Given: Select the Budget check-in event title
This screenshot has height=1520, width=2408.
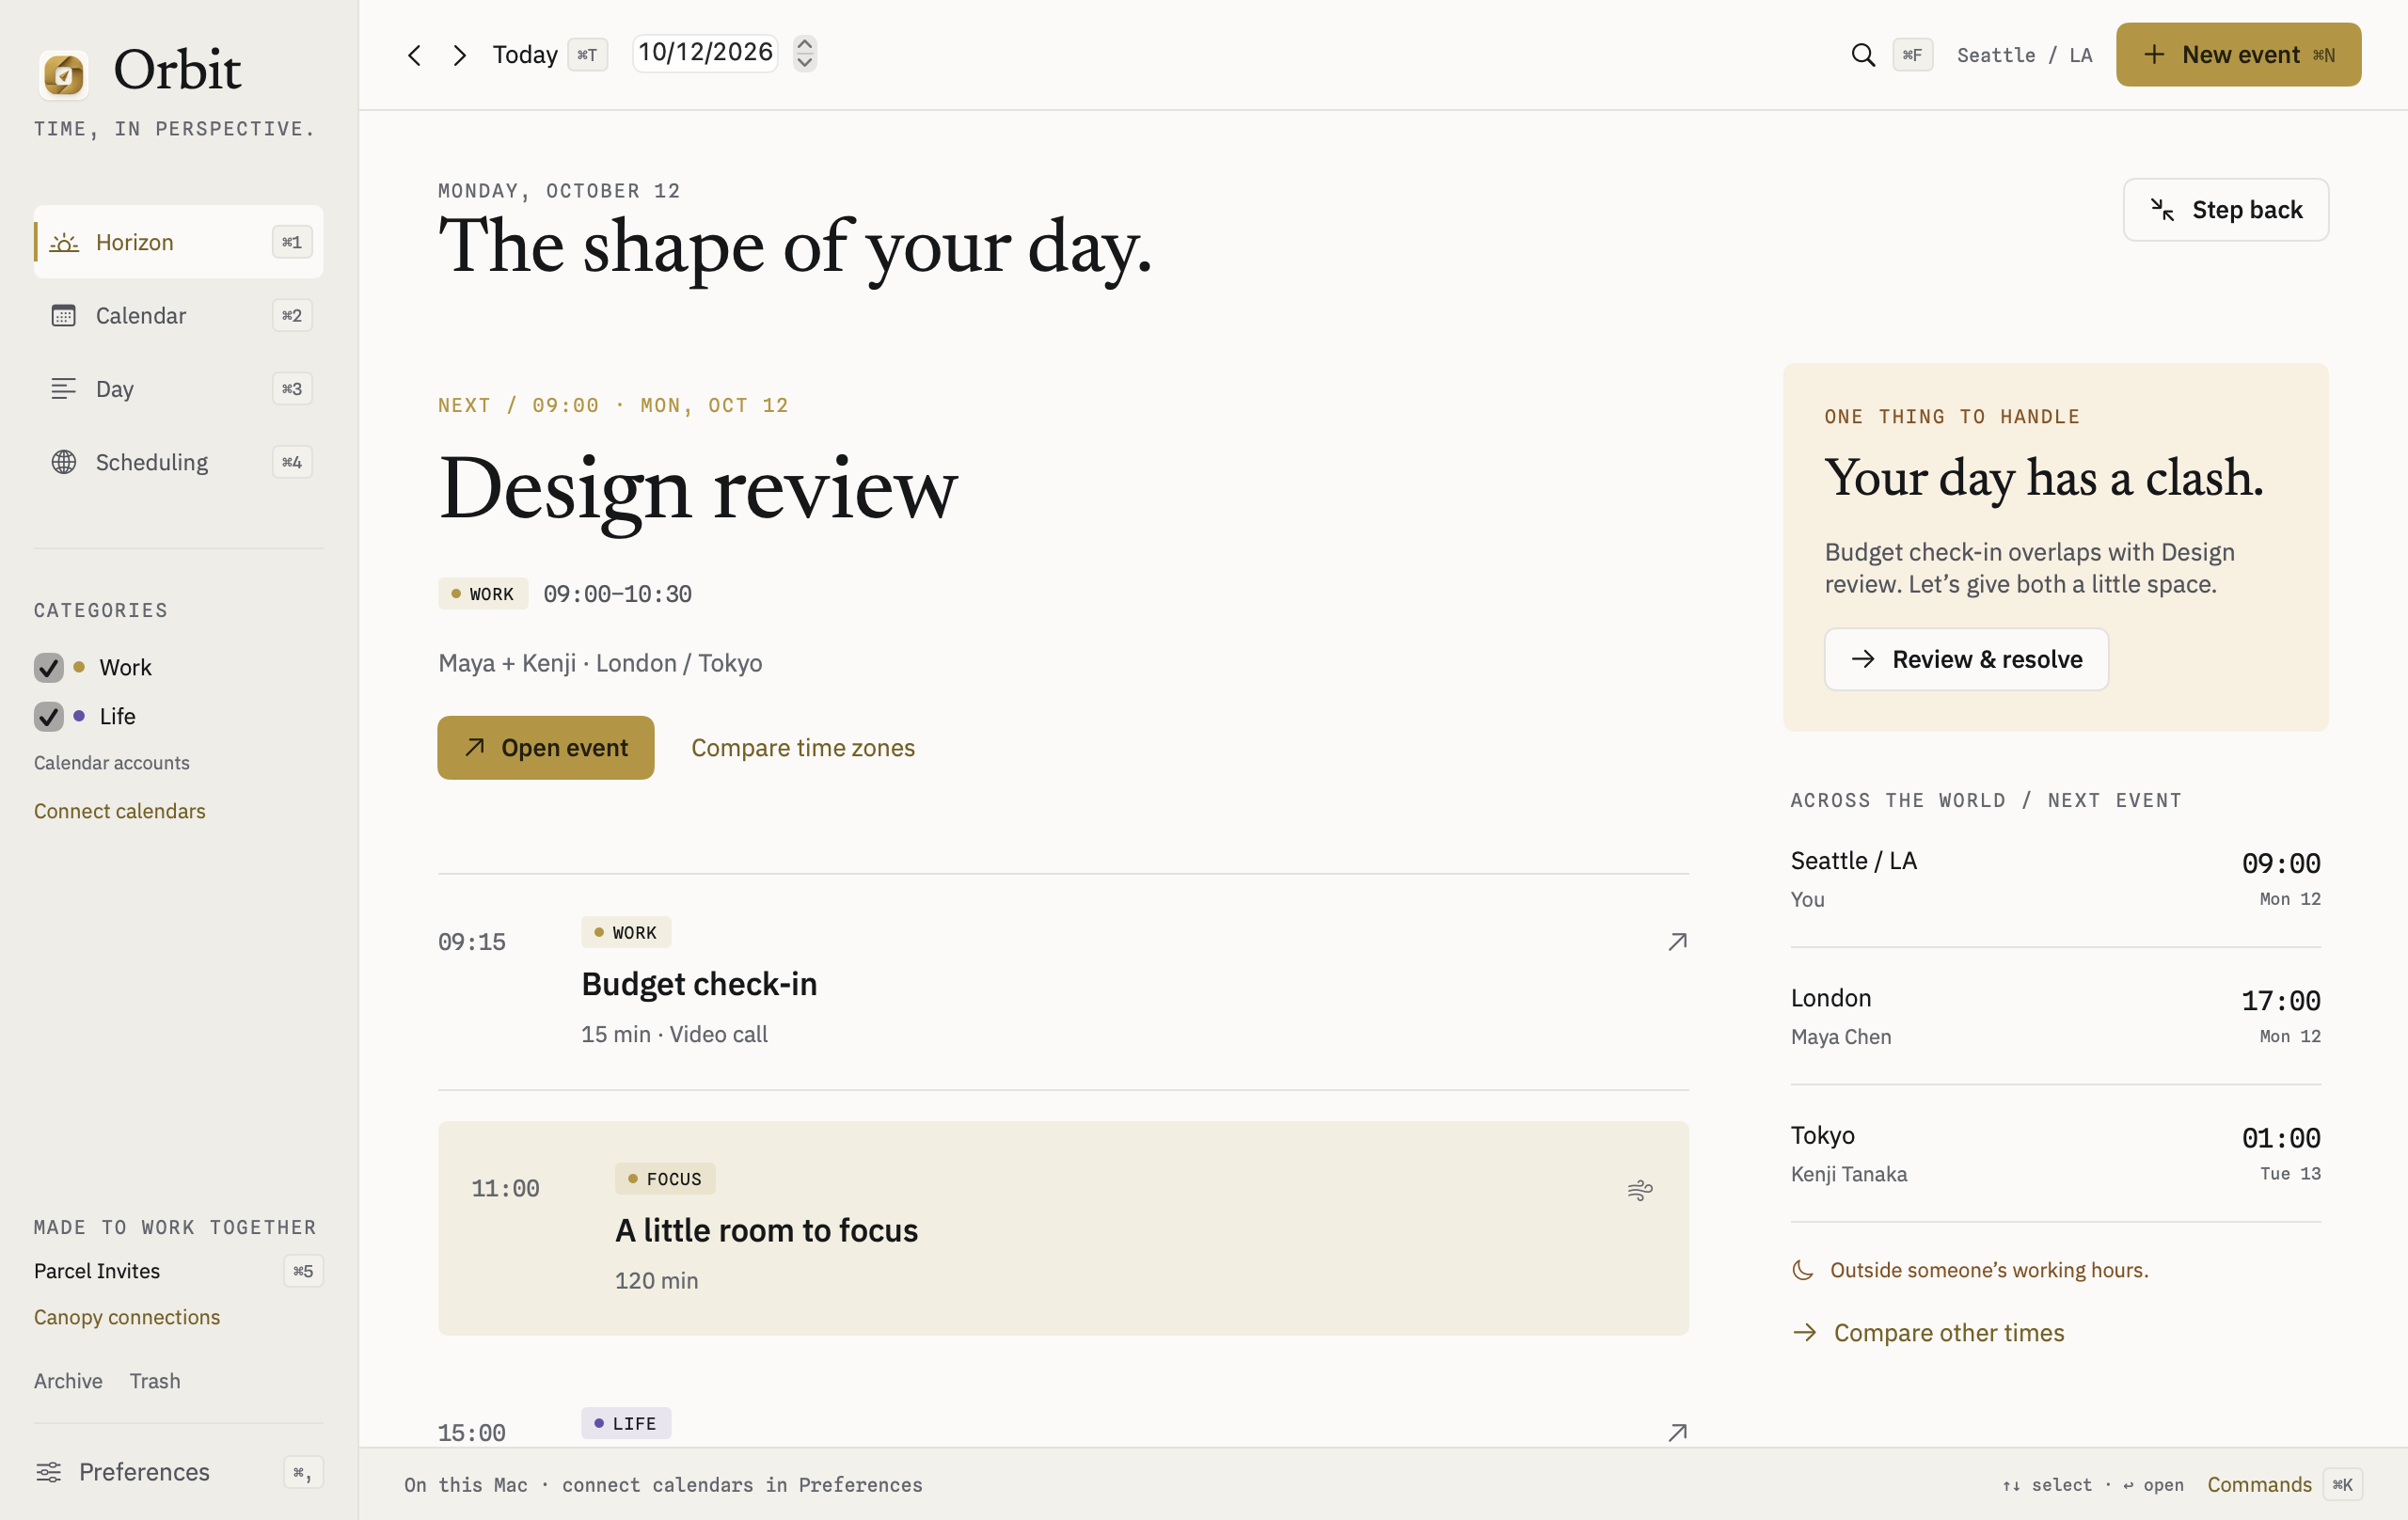Looking at the screenshot, I should (x=699, y=984).
